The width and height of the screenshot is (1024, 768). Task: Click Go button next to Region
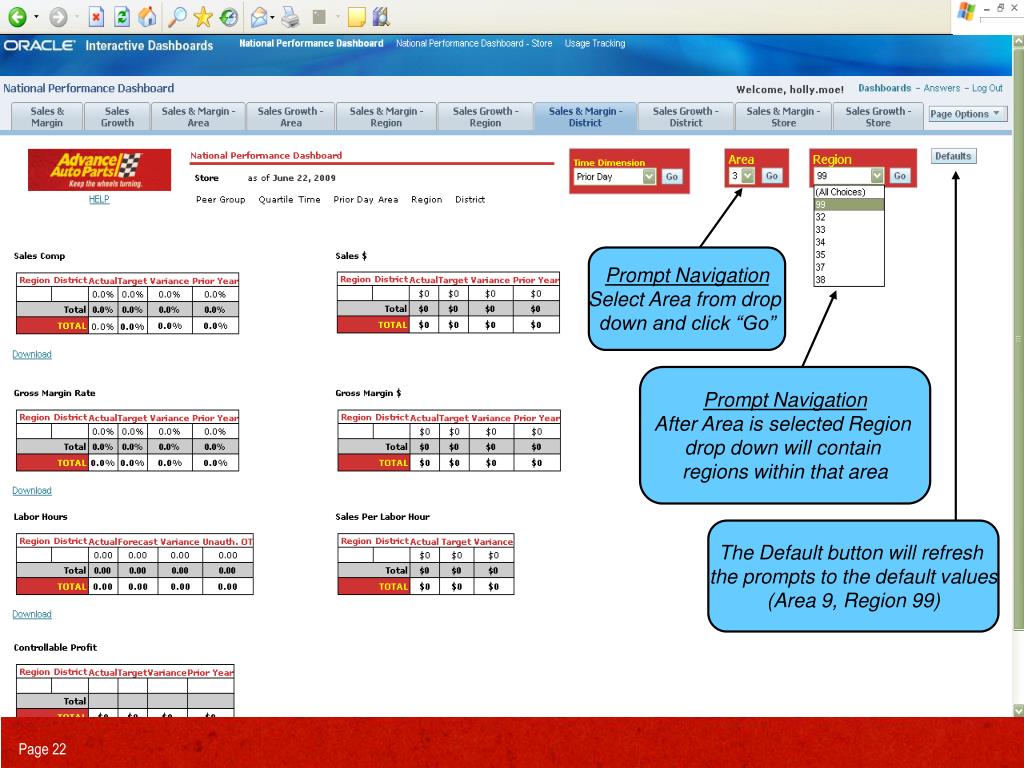click(899, 176)
